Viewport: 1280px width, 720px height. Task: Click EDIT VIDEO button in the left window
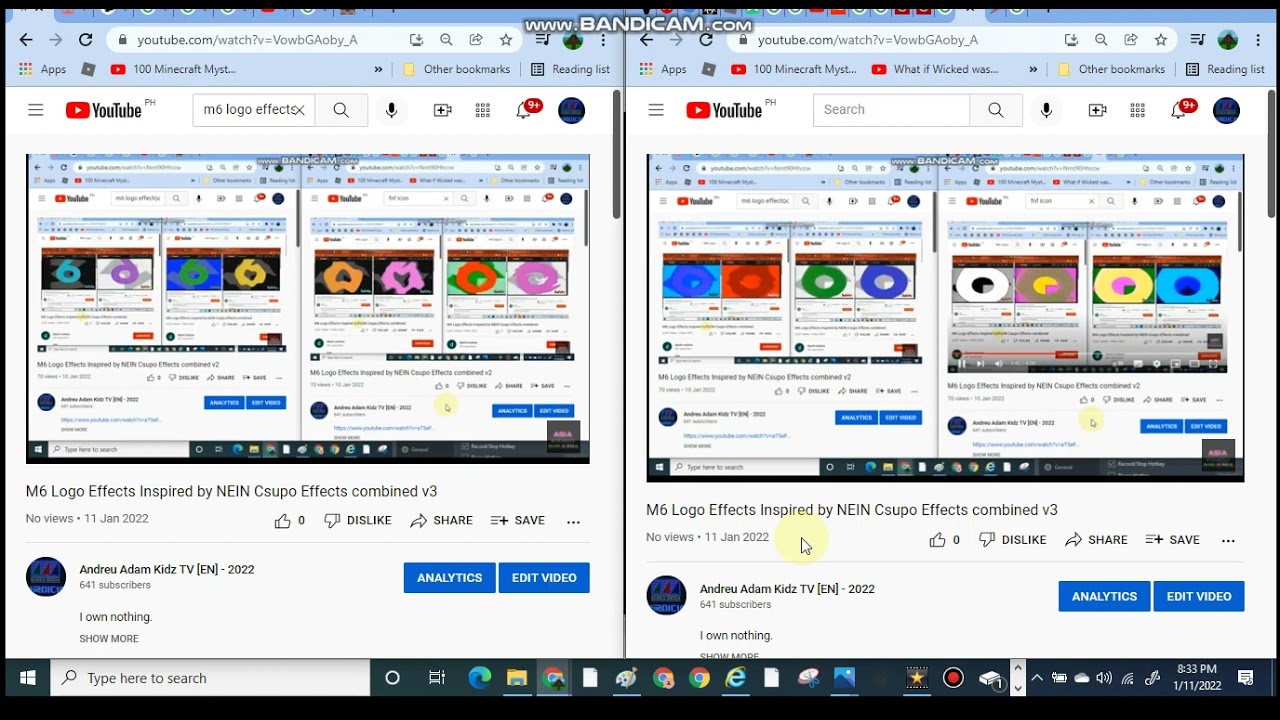[544, 578]
